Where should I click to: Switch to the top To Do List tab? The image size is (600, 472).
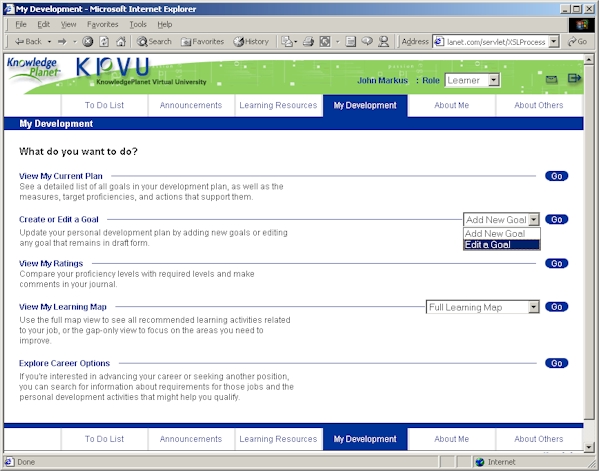tap(104, 105)
